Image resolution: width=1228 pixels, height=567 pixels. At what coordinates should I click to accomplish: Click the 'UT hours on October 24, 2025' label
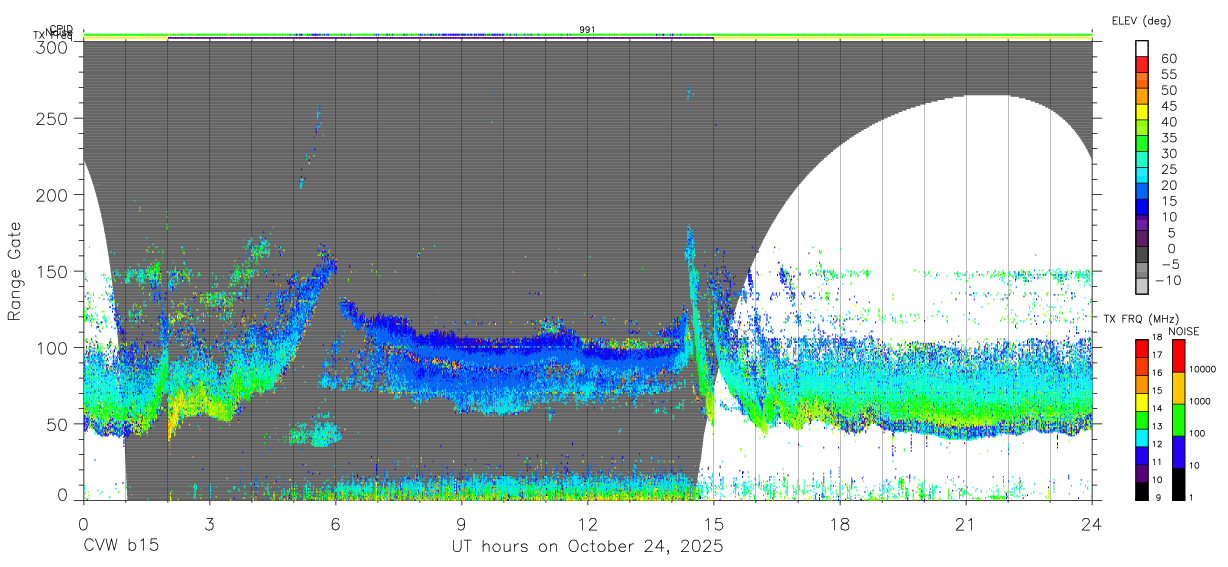pyautogui.click(x=587, y=547)
